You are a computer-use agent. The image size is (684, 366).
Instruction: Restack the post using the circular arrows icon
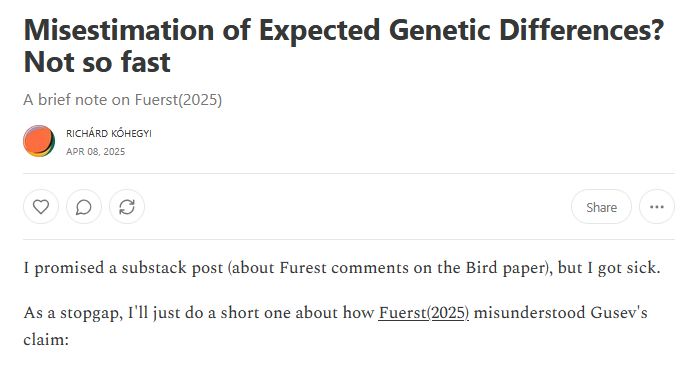(127, 207)
